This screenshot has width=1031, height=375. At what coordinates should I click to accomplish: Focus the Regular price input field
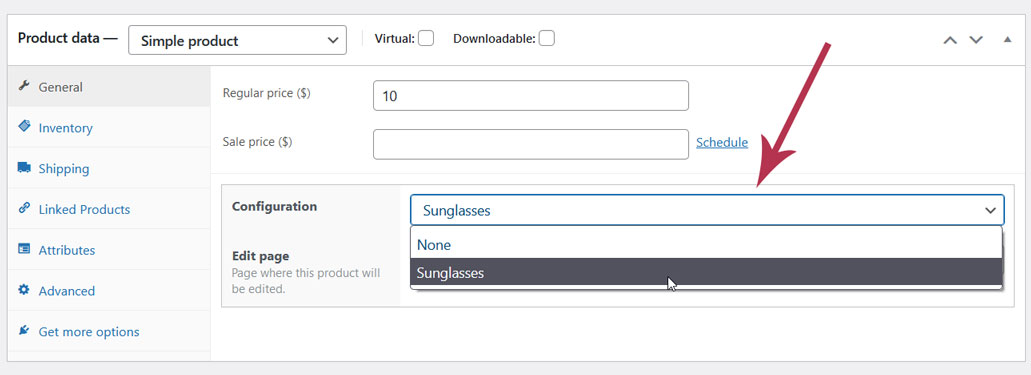[x=531, y=95]
